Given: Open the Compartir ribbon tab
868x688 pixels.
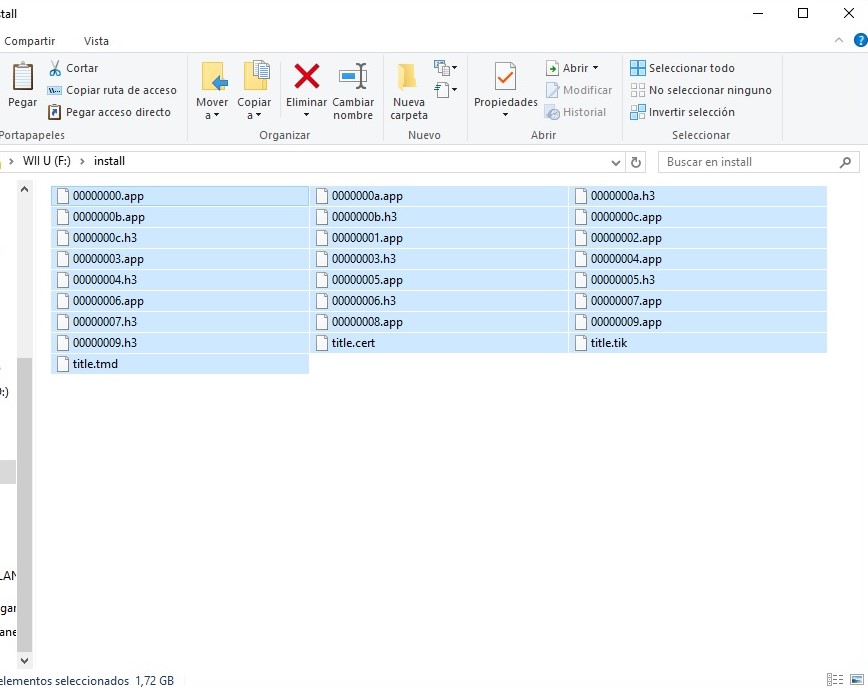Looking at the screenshot, I should click(x=30, y=41).
